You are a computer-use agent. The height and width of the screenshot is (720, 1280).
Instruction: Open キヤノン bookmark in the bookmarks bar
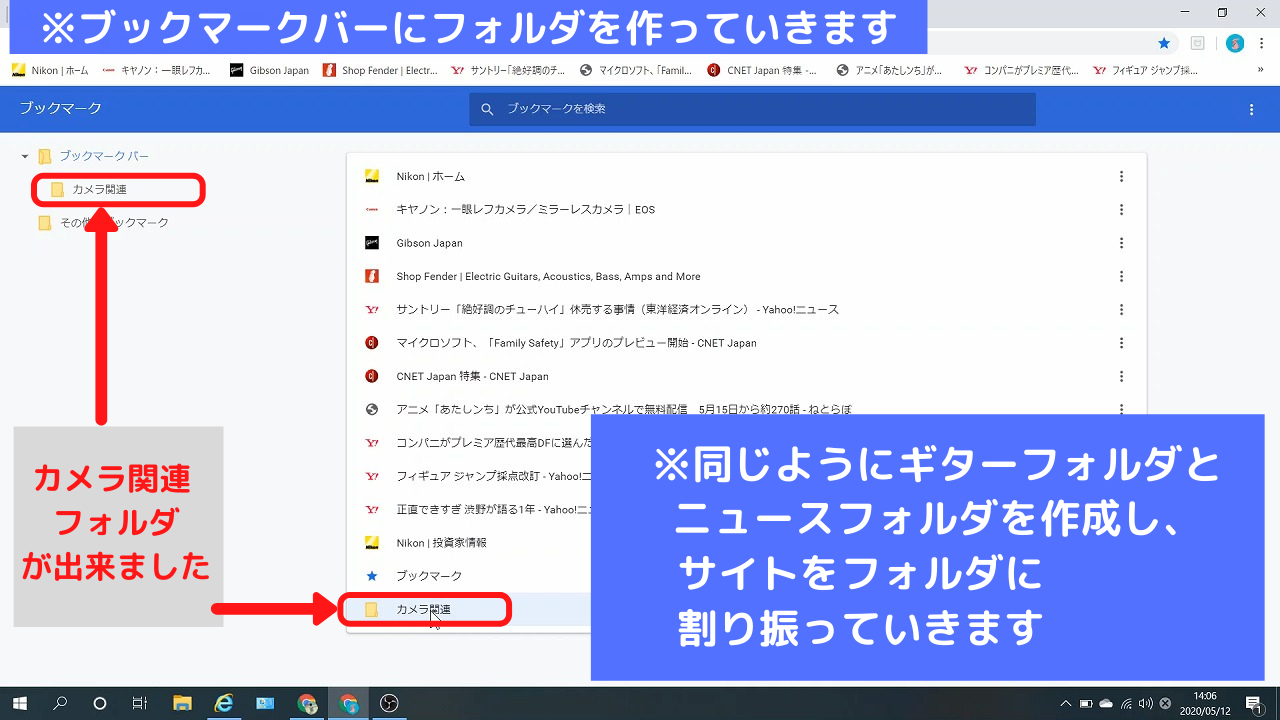[157, 71]
